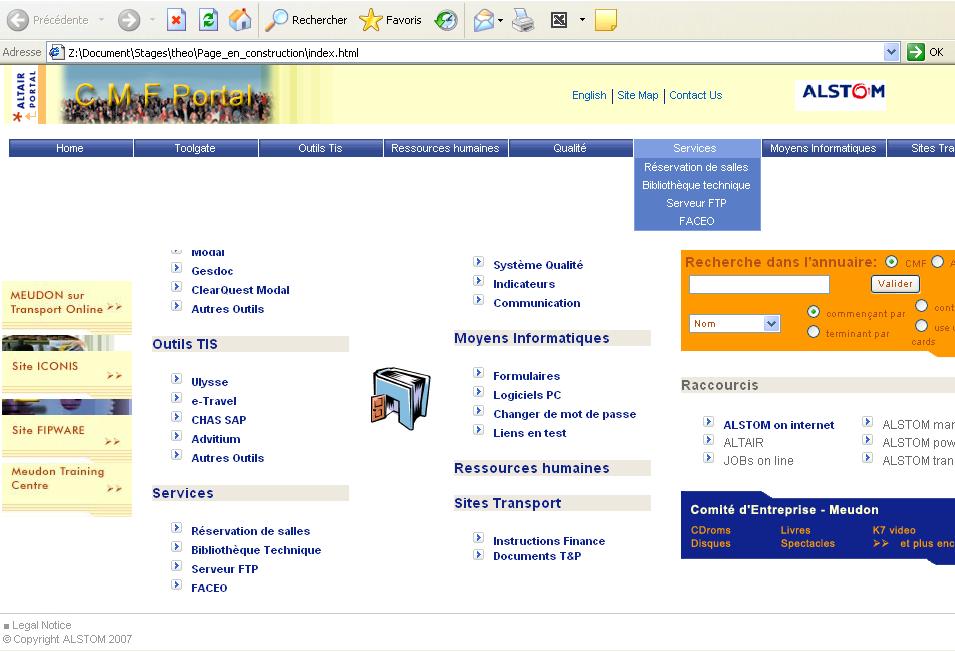Open the Moyens Informatiques navigation tab
Screen dimensions: 955x652
point(823,148)
